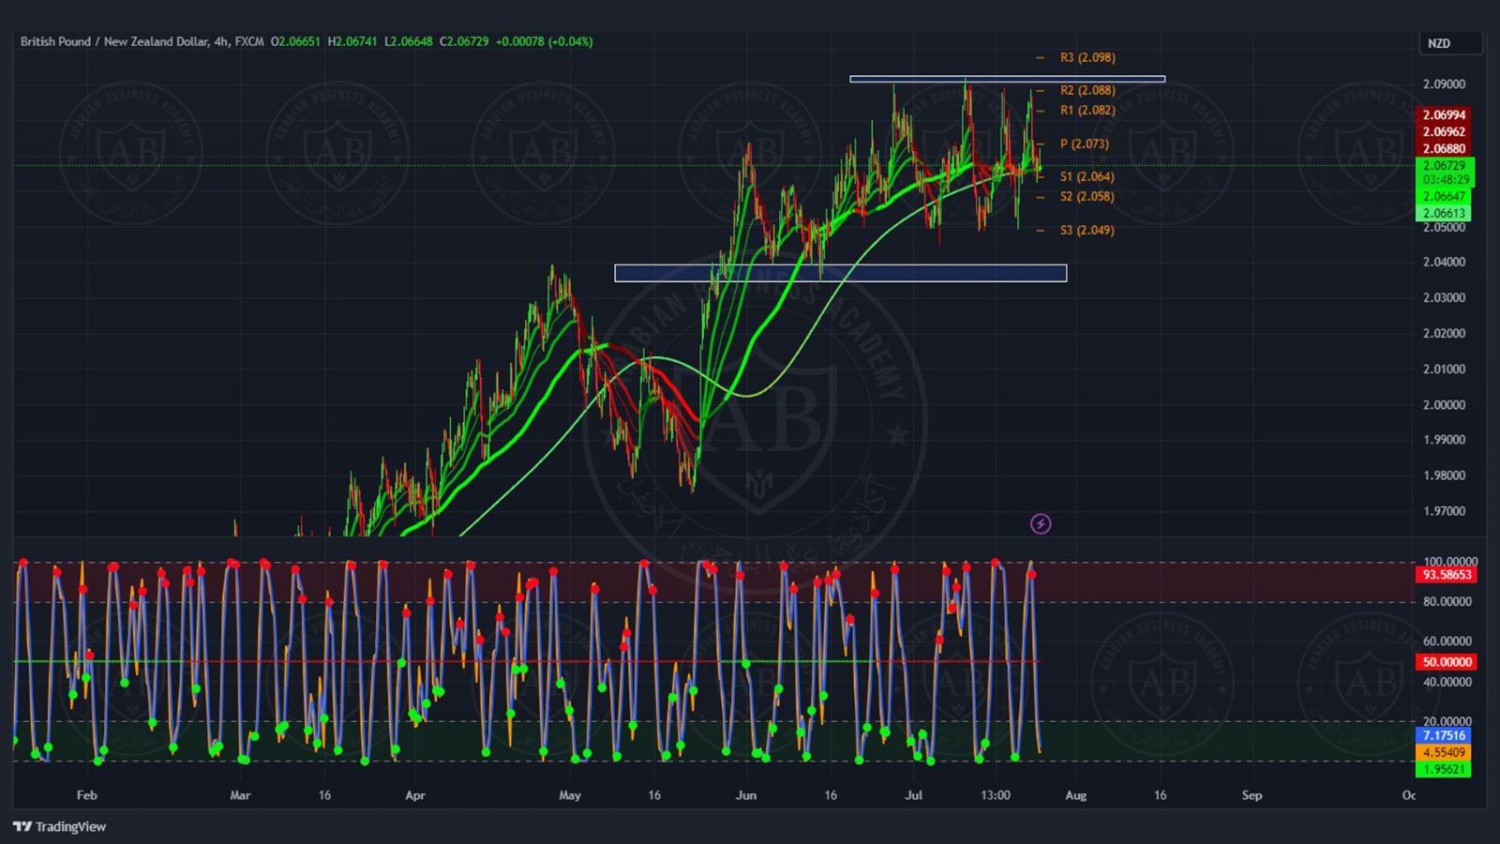The height and width of the screenshot is (844, 1500).
Task: Click the Jul label on the time axis
Action: (x=913, y=796)
